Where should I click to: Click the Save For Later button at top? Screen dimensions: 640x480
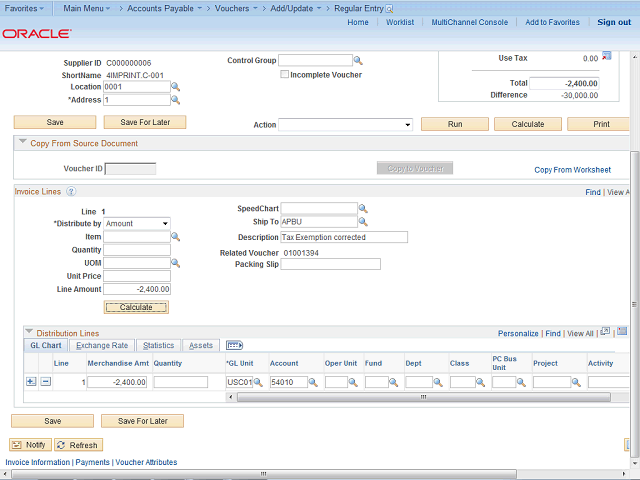[x=144, y=122]
